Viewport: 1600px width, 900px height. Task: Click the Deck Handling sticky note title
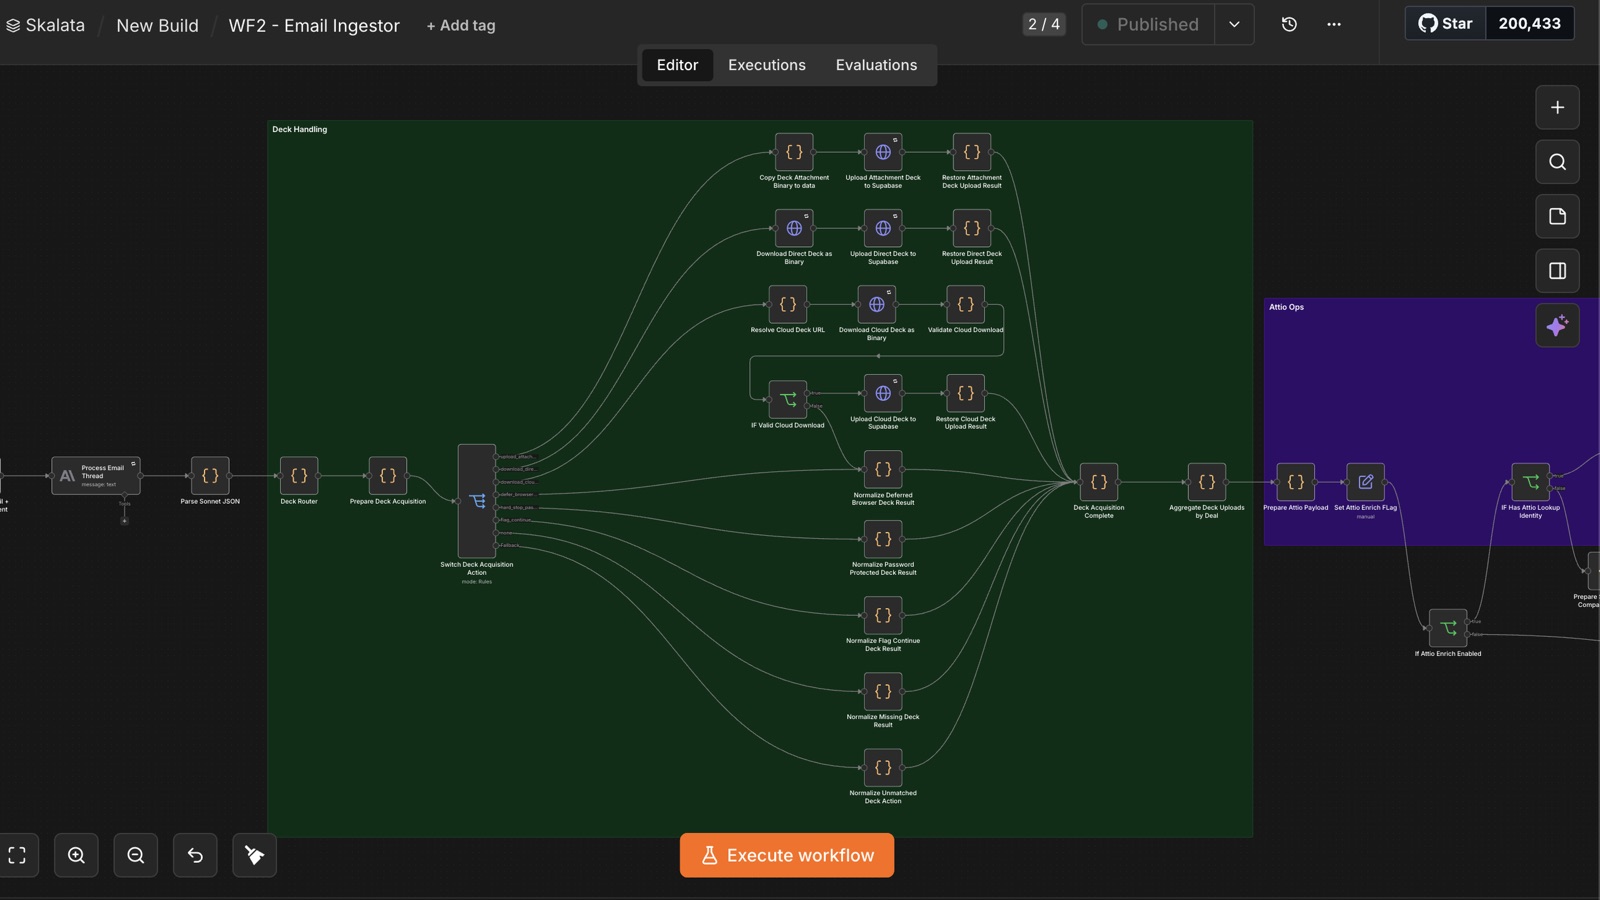tap(300, 129)
